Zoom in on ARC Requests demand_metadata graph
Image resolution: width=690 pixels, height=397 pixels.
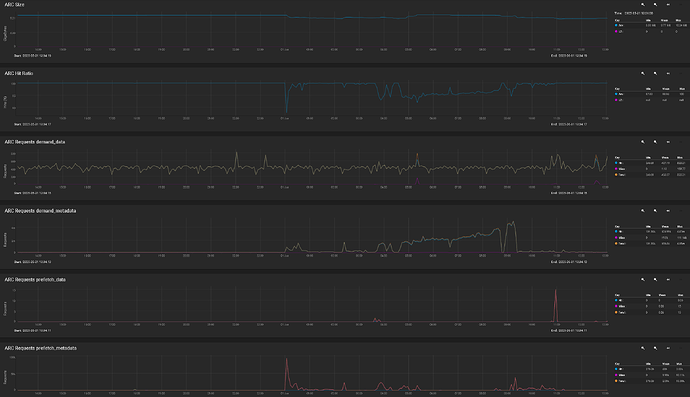point(643,211)
